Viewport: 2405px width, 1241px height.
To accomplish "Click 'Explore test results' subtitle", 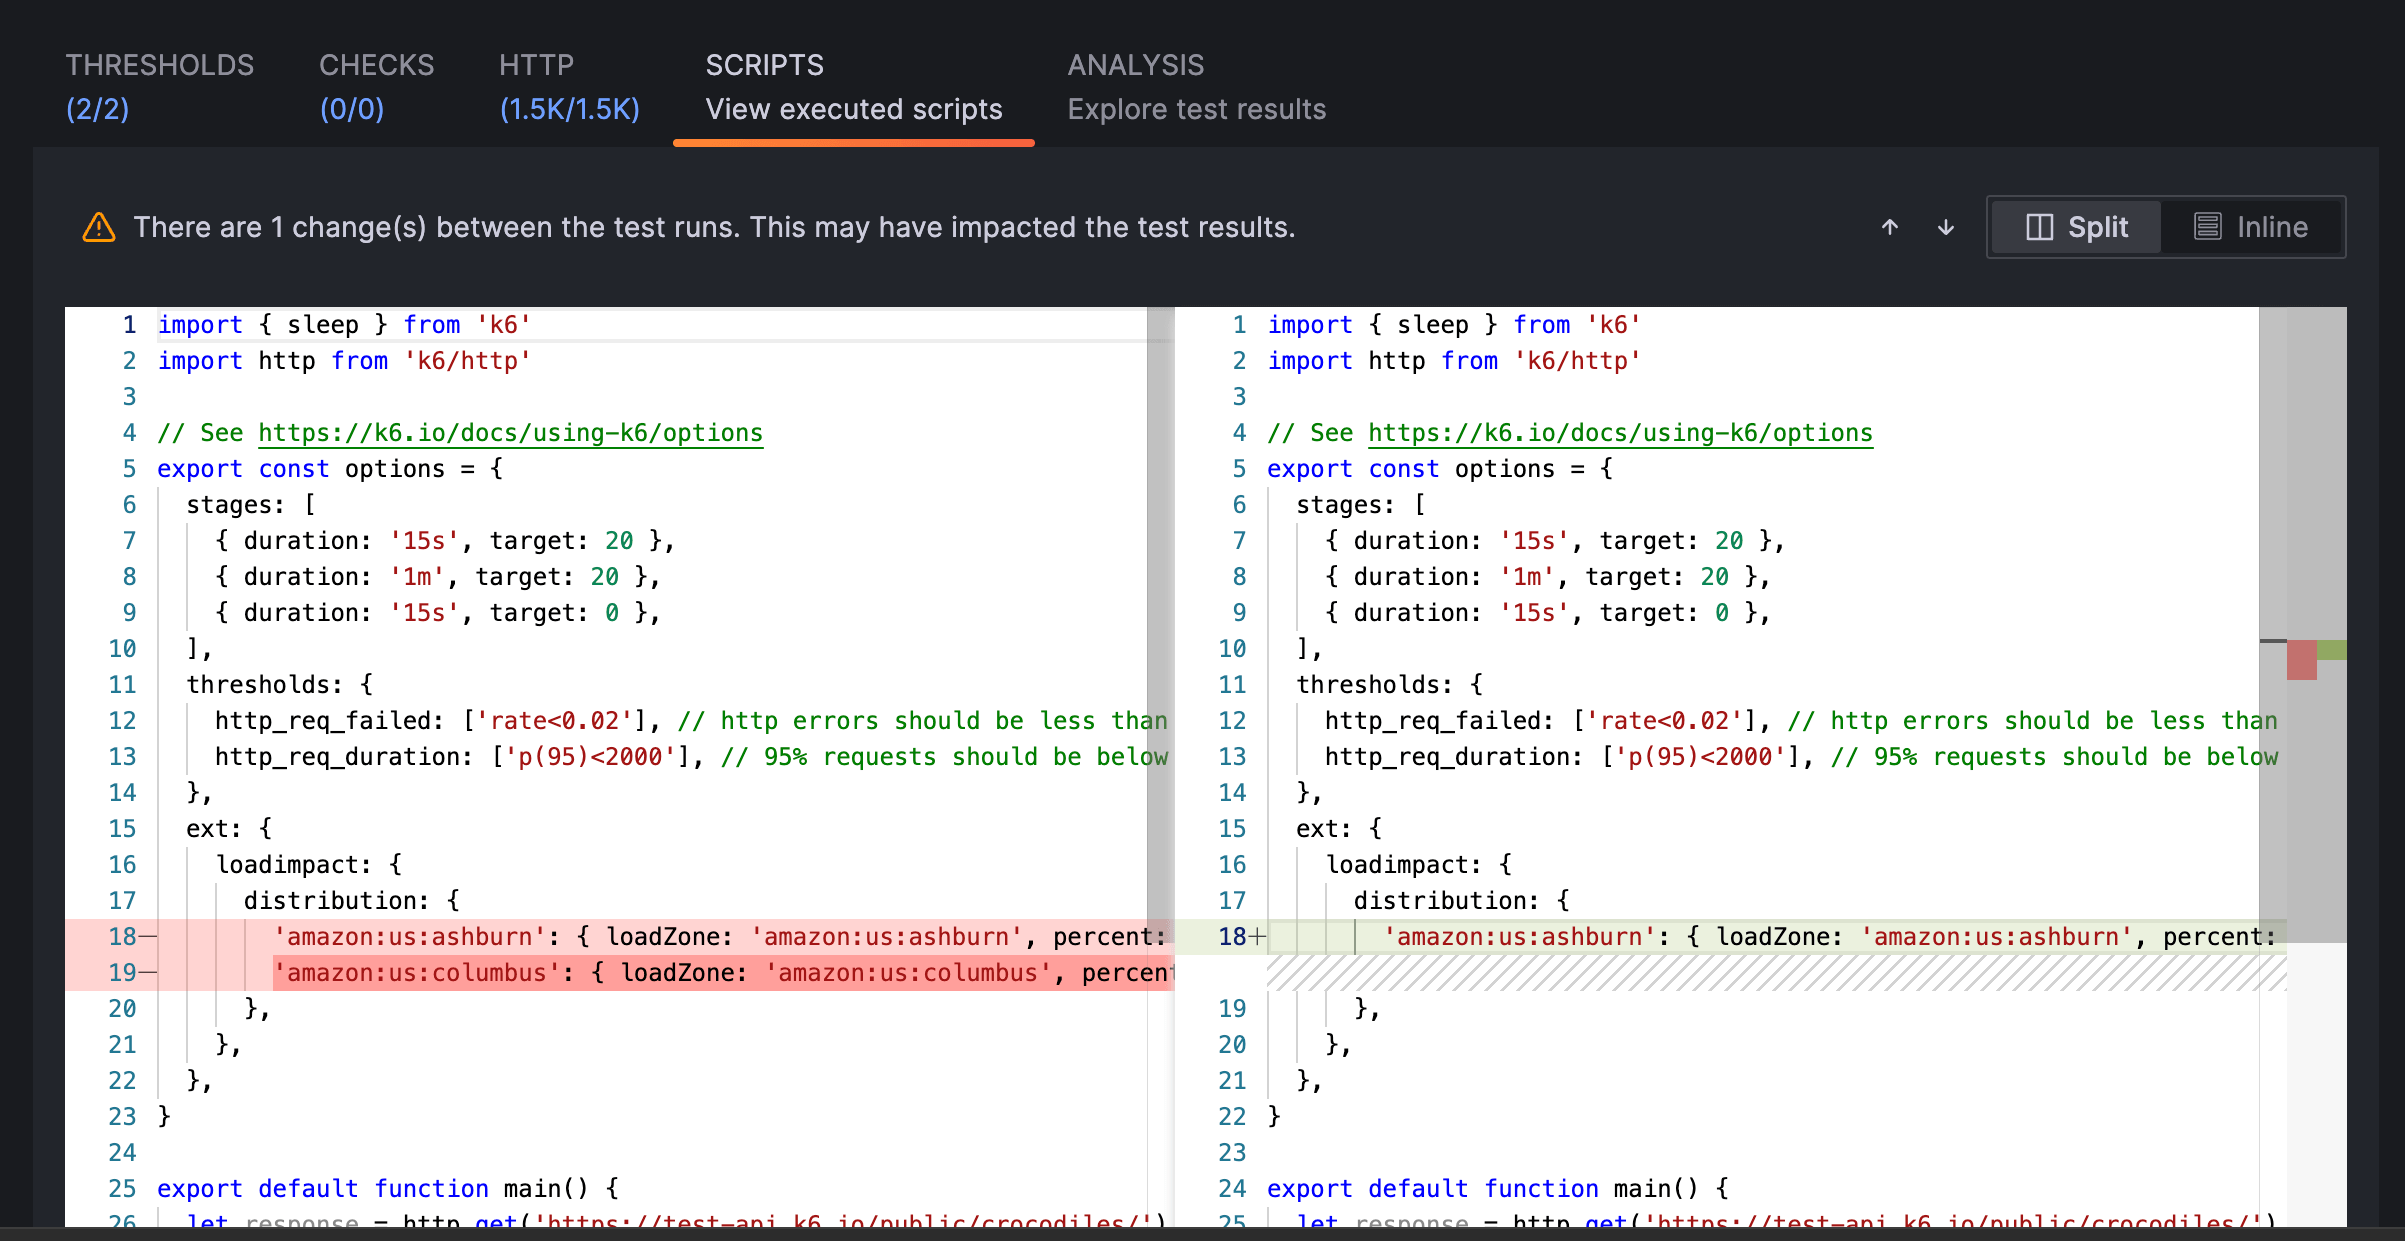I will pyautogui.click(x=1196, y=109).
